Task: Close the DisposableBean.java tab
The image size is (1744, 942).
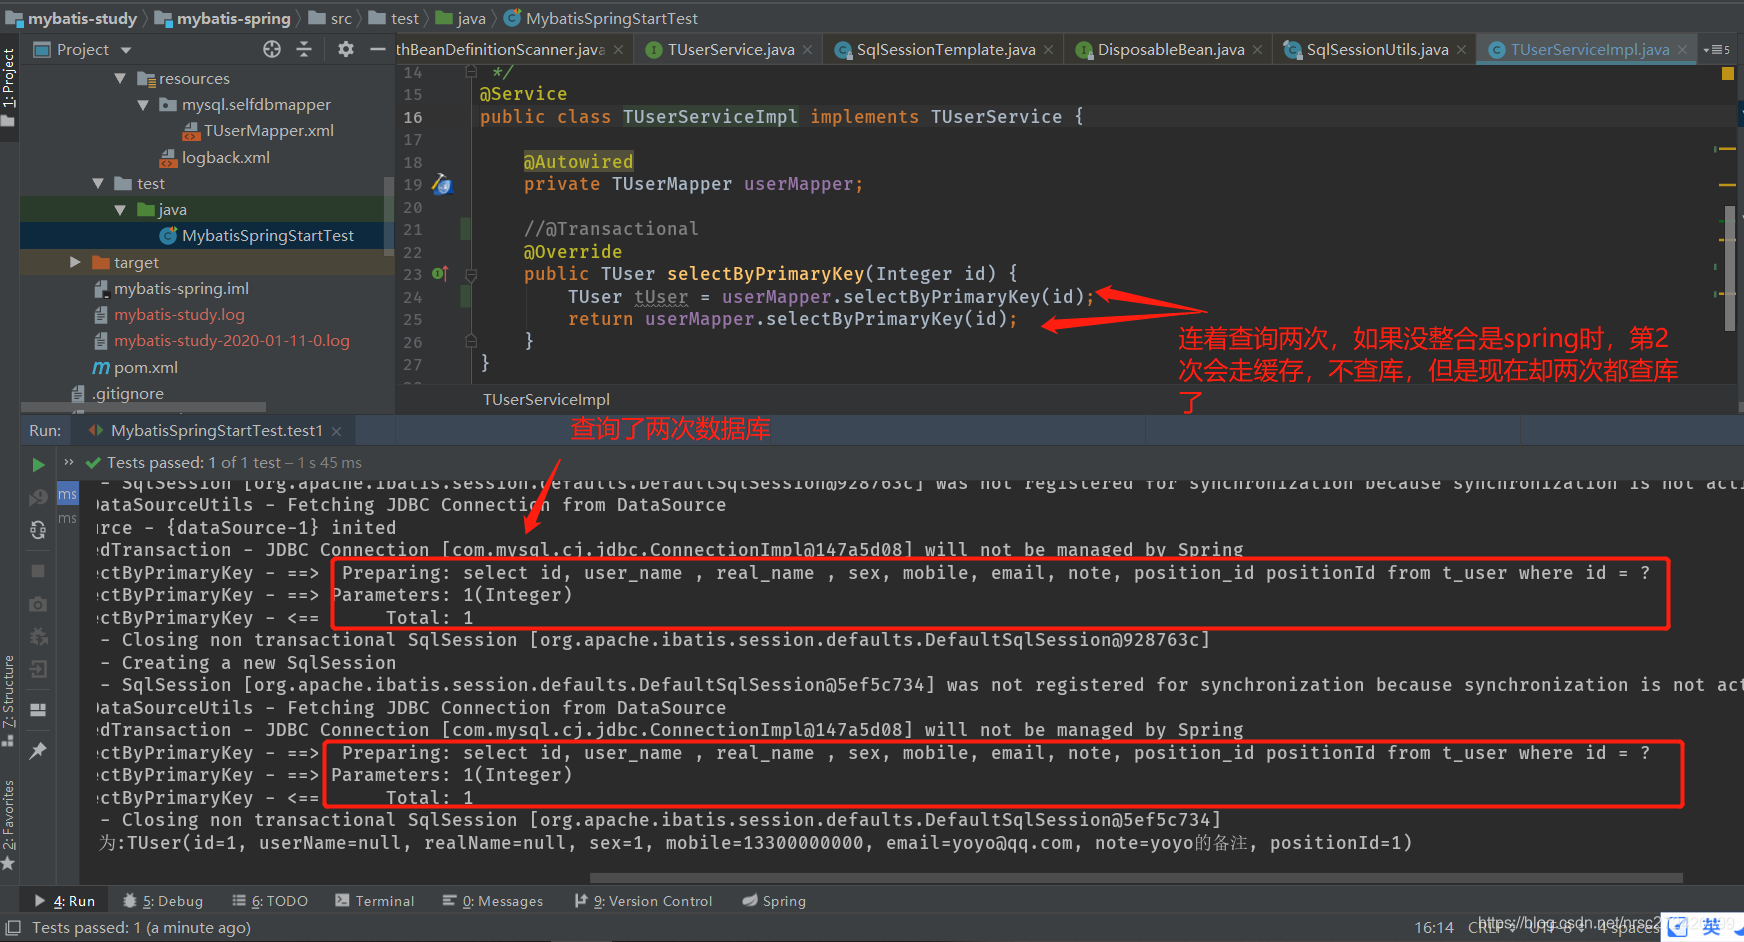Action: tap(1257, 49)
